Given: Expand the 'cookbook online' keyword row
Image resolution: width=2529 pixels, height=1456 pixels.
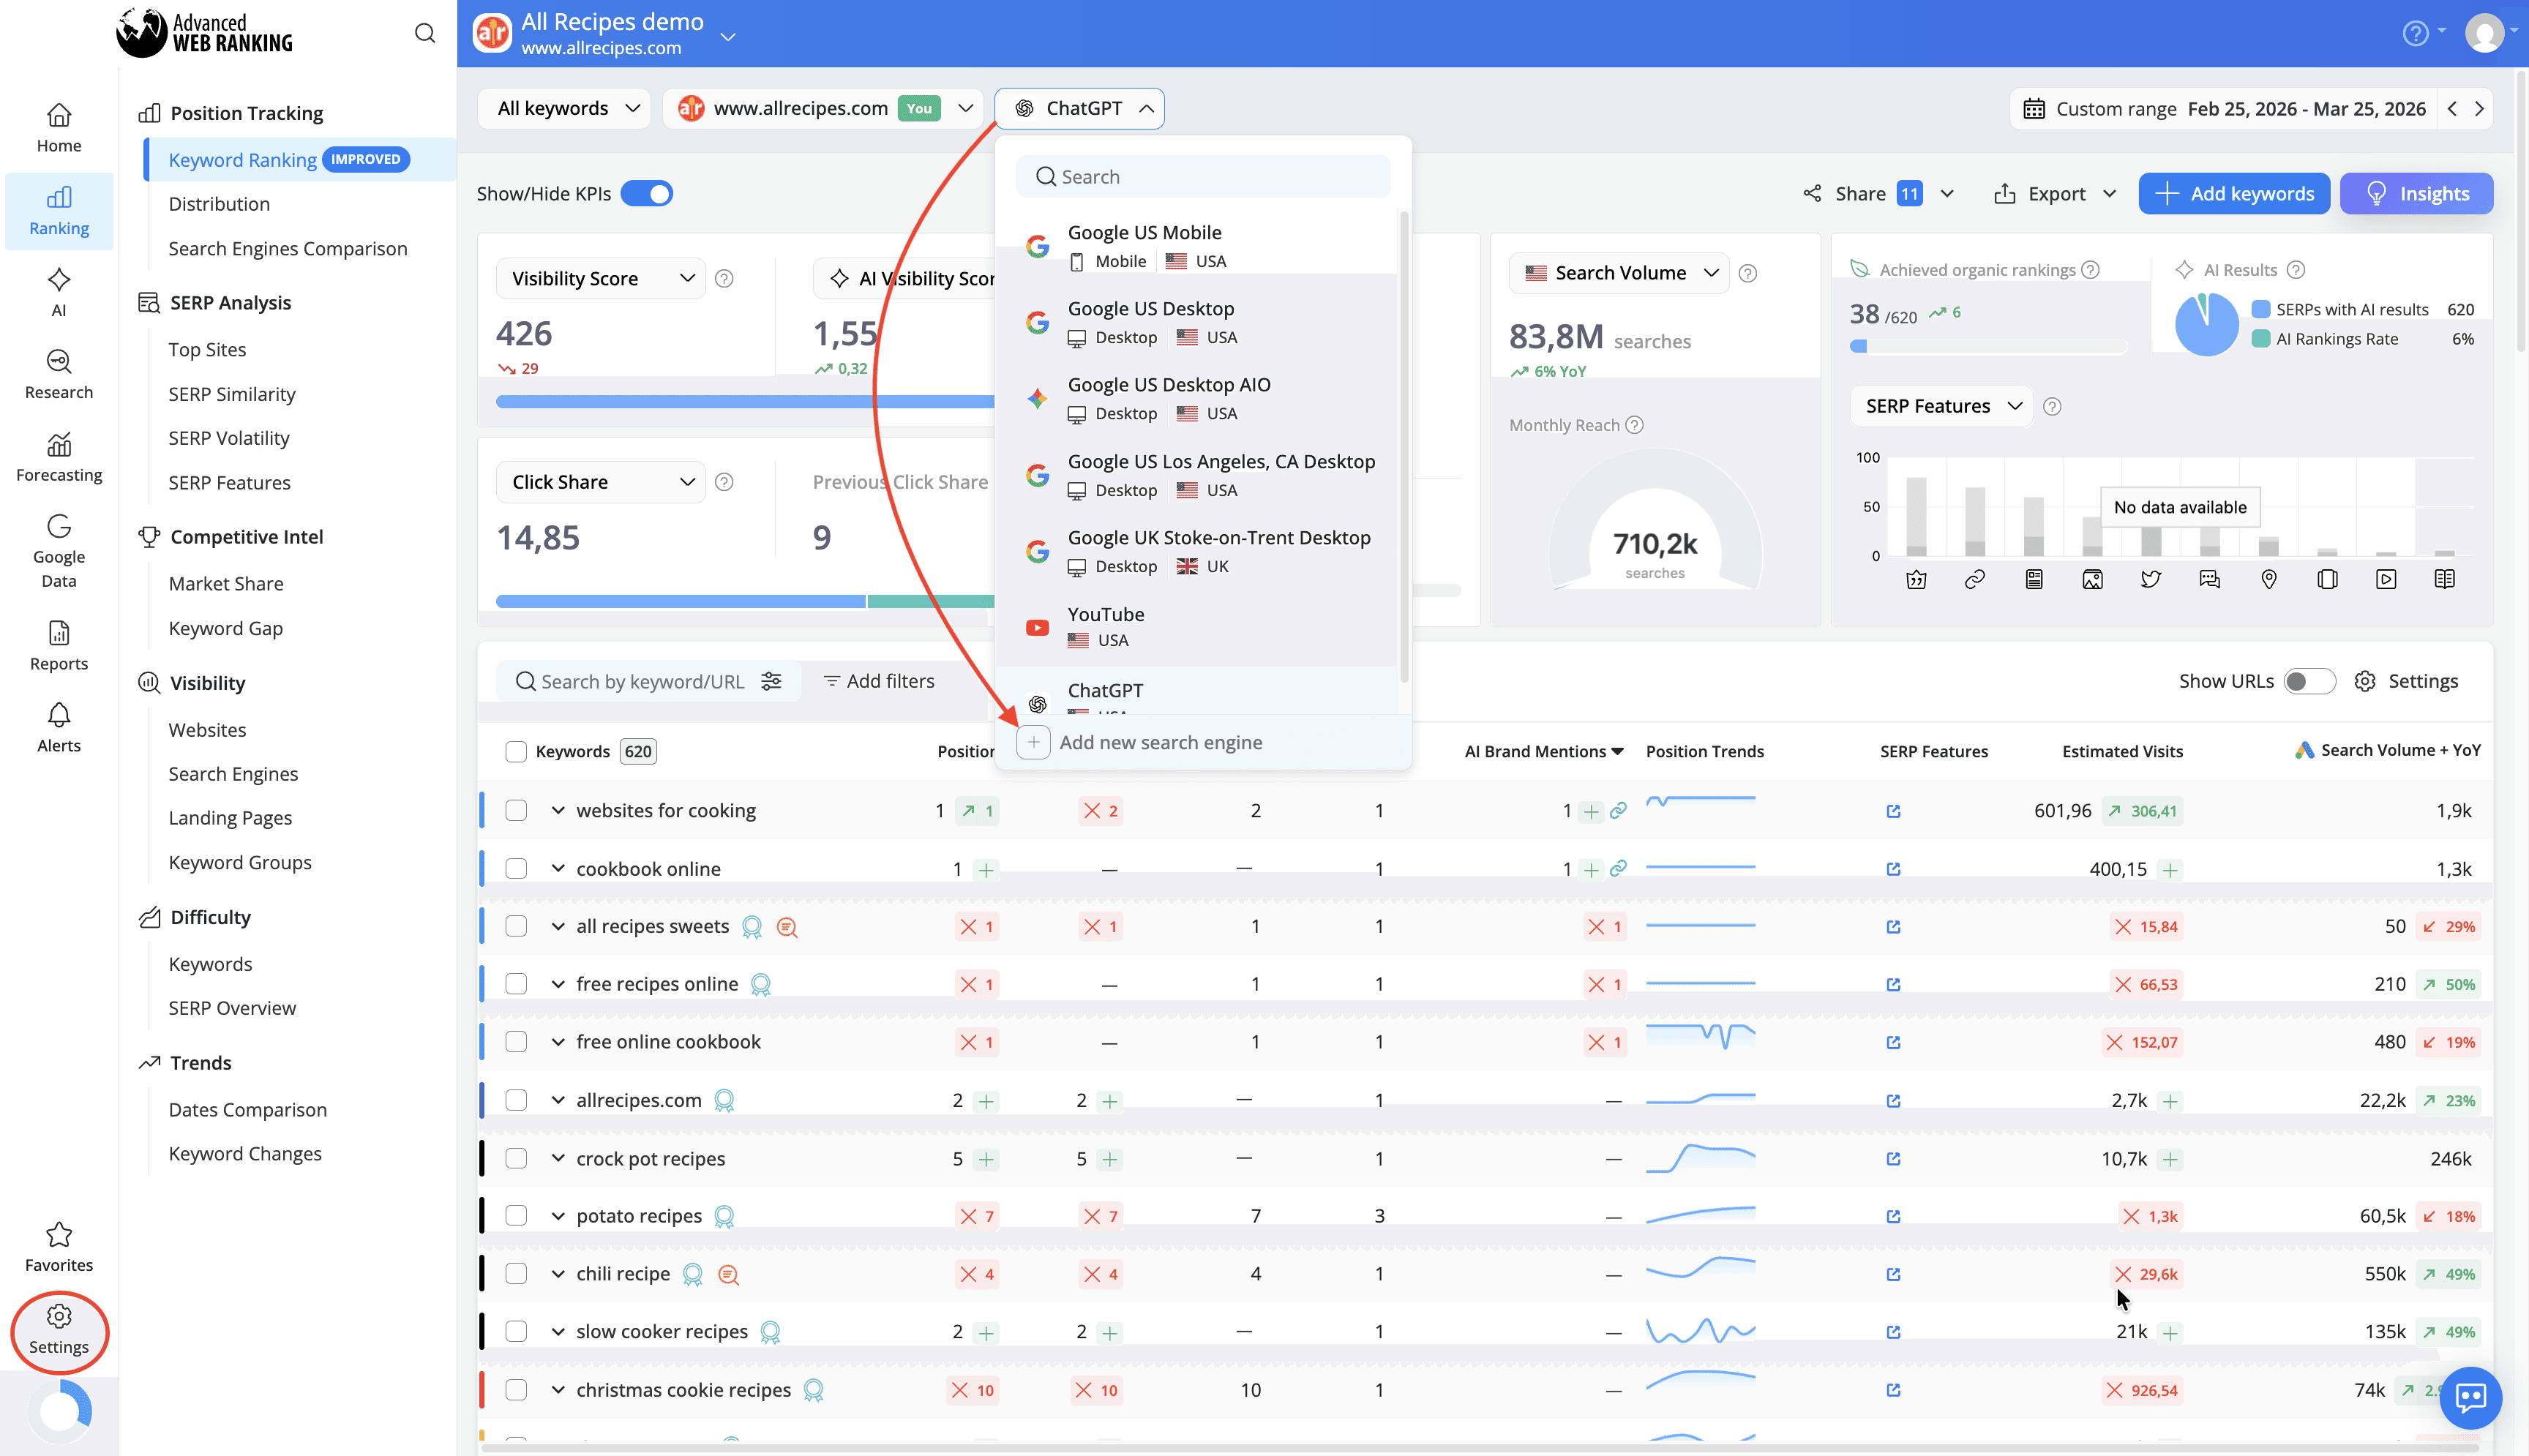Looking at the screenshot, I should tap(558, 868).
